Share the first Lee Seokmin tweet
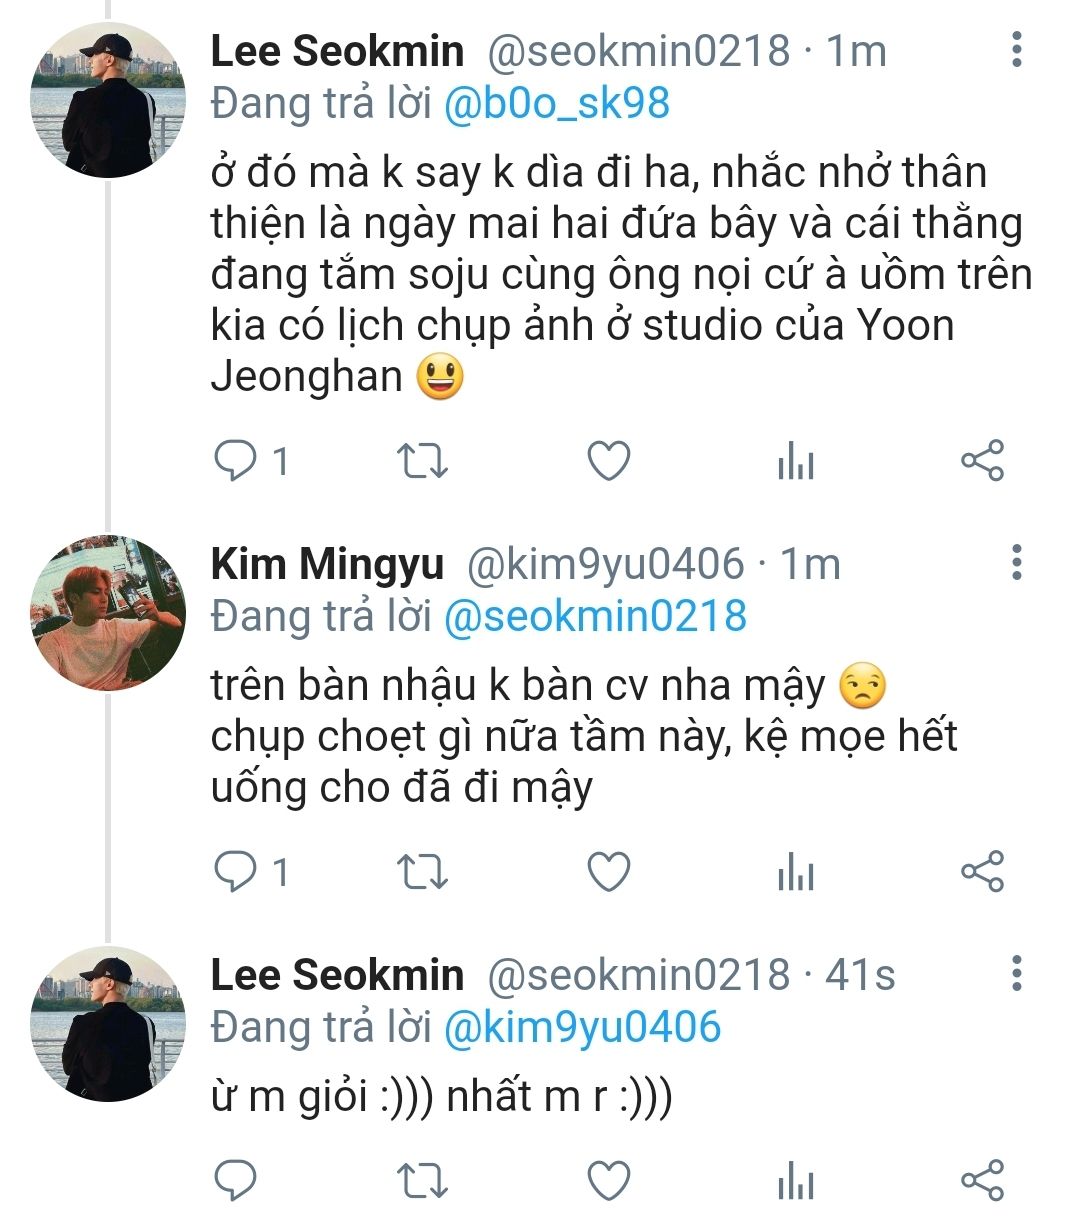 pyautogui.click(x=981, y=461)
